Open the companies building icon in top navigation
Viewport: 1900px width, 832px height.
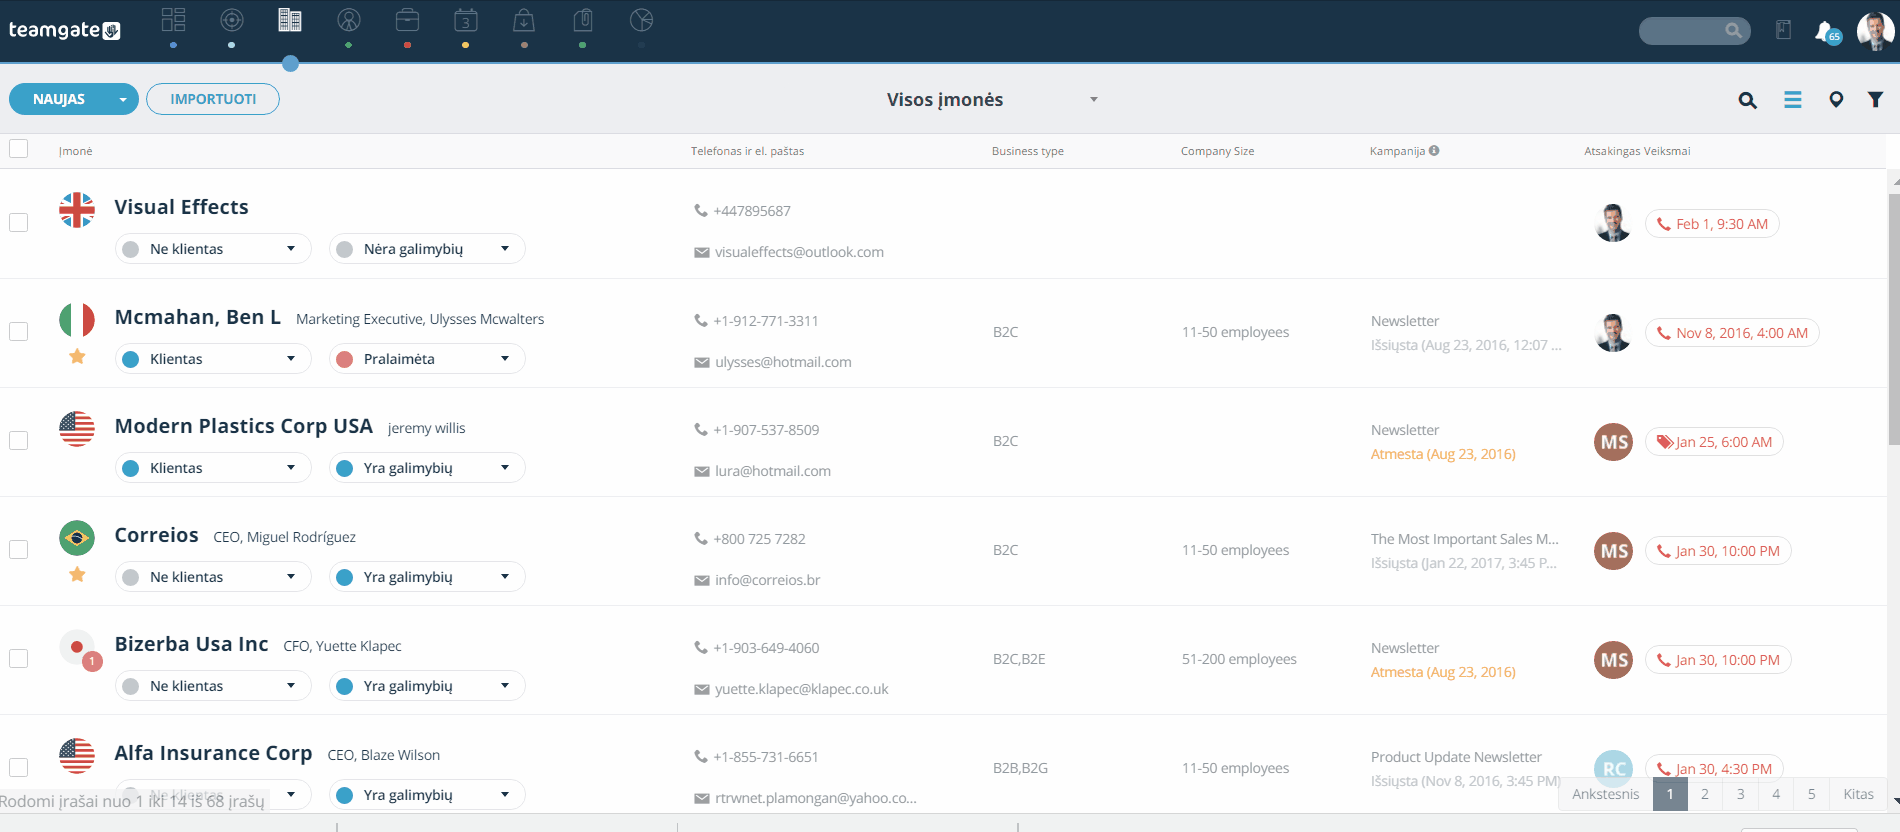point(290,20)
